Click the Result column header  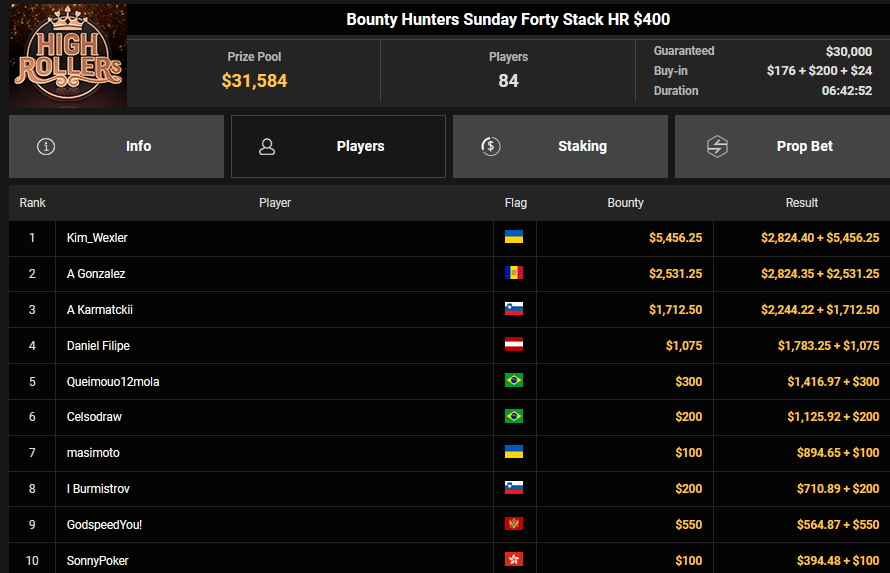(x=801, y=203)
